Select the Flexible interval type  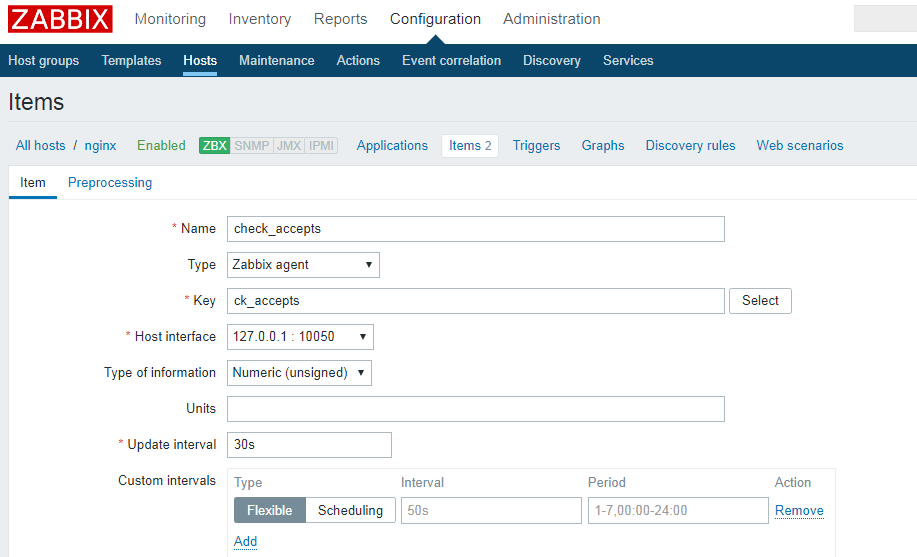tap(270, 510)
